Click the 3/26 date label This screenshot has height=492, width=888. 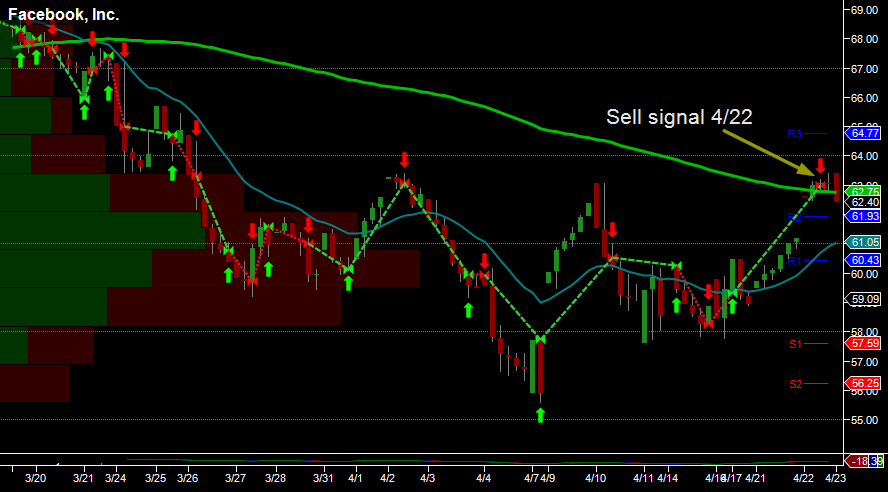(x=187, y=478)
